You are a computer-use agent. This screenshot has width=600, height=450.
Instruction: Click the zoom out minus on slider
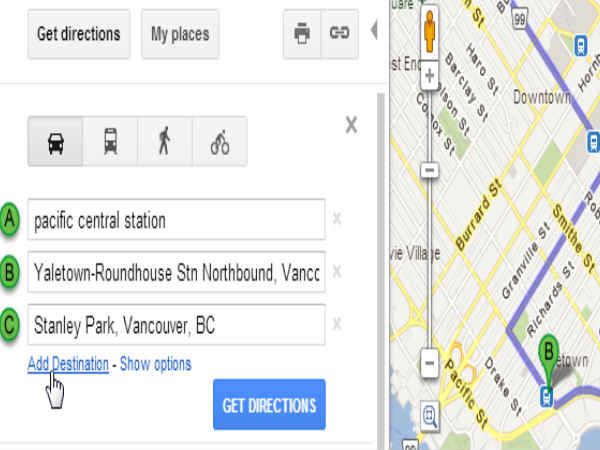tap(430, 363)
